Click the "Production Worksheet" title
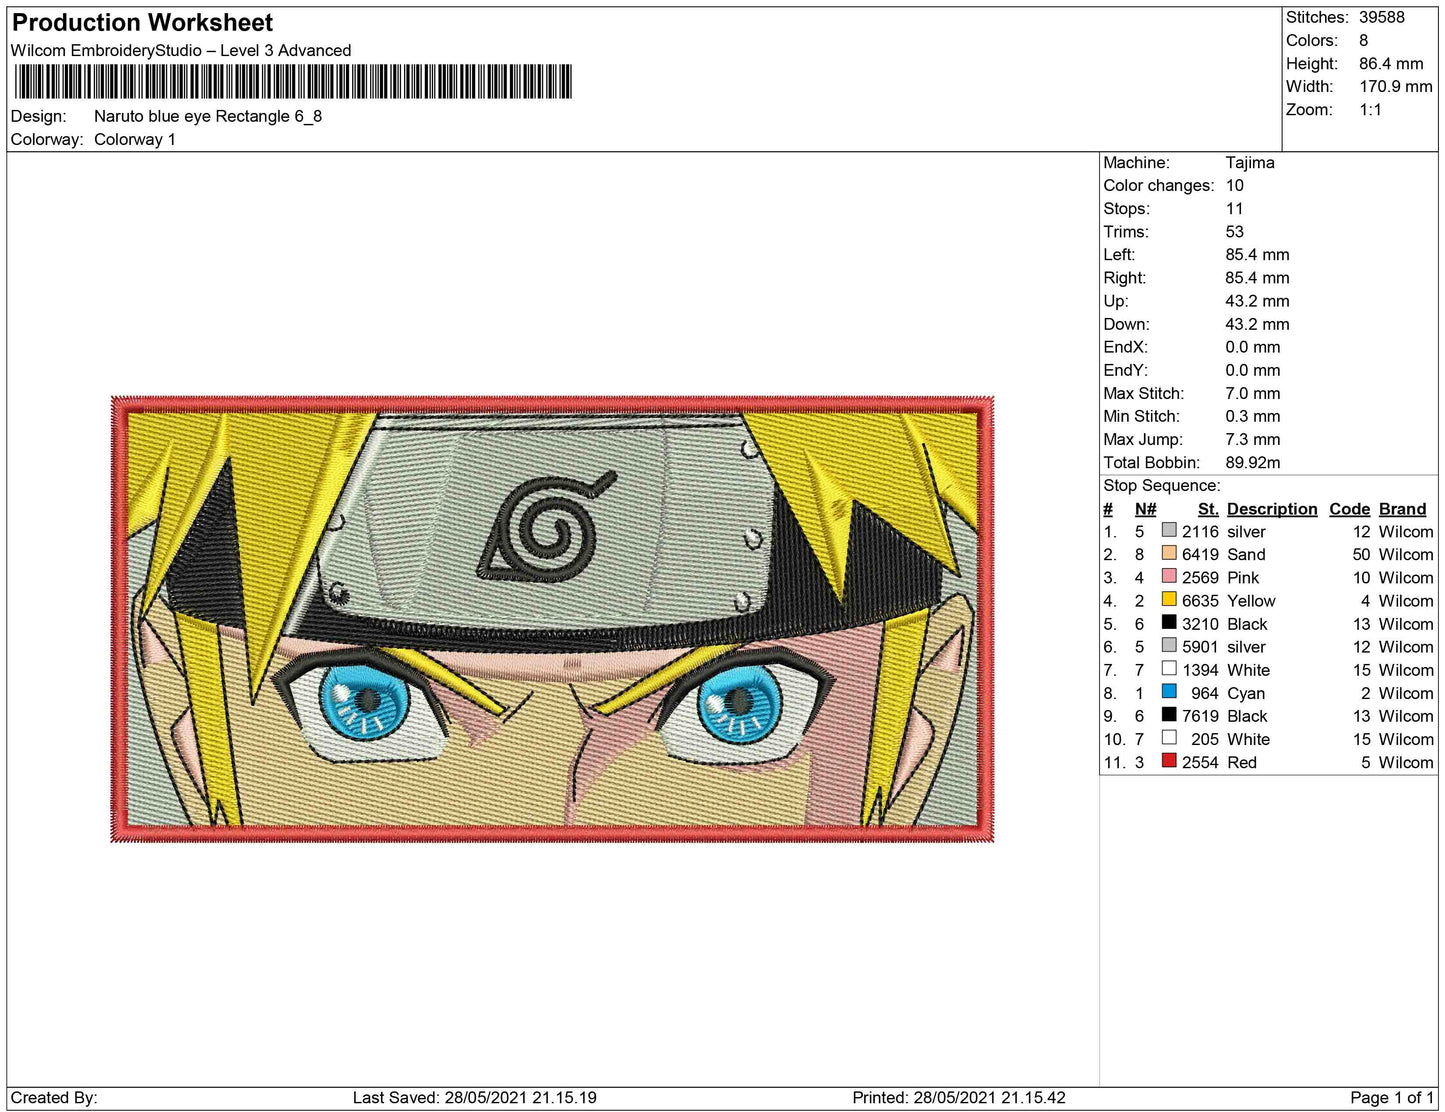 coord(142,22)
